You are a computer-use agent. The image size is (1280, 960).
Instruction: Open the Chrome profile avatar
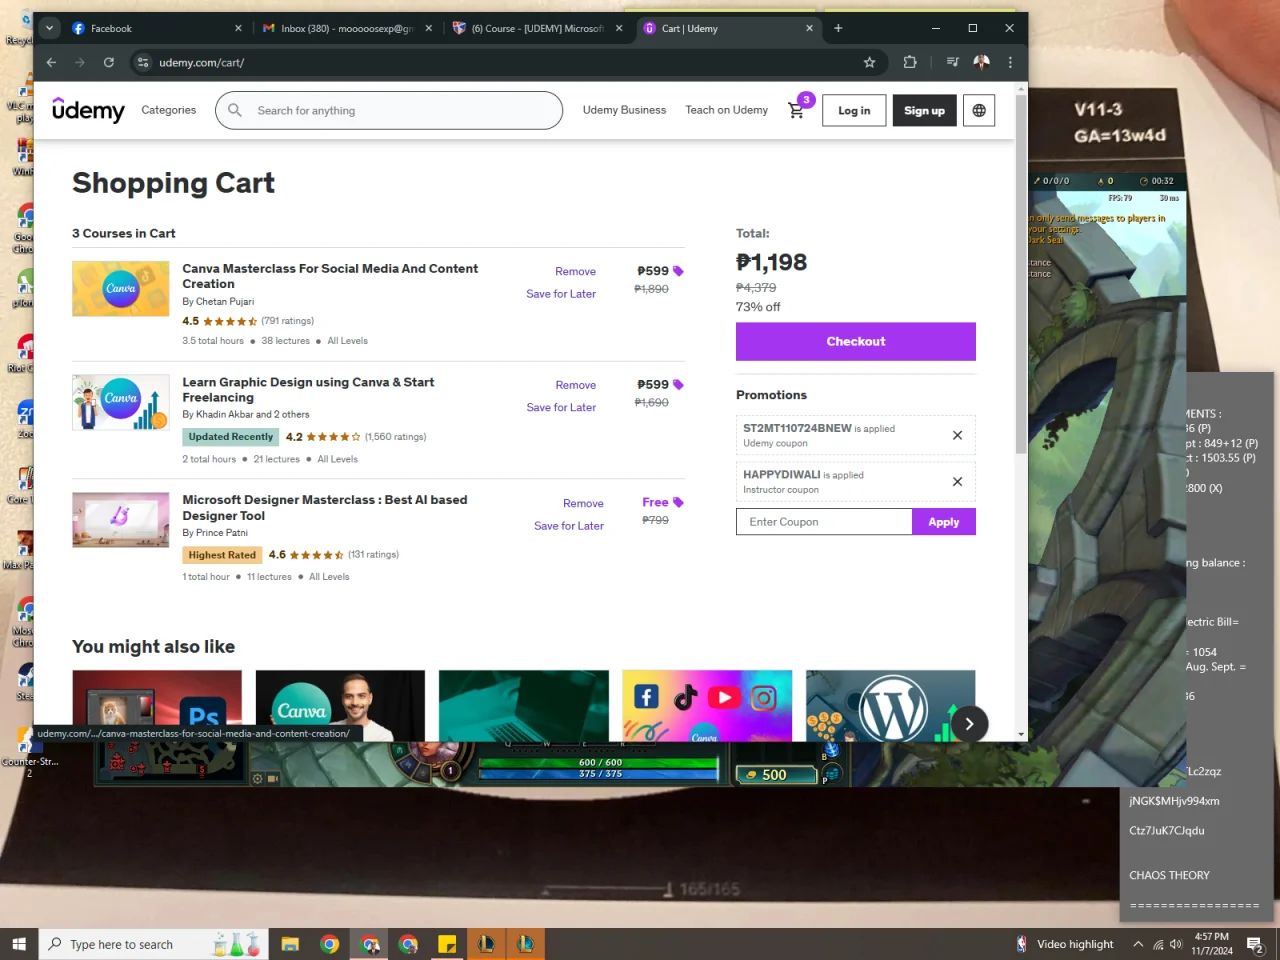(981, 62)
